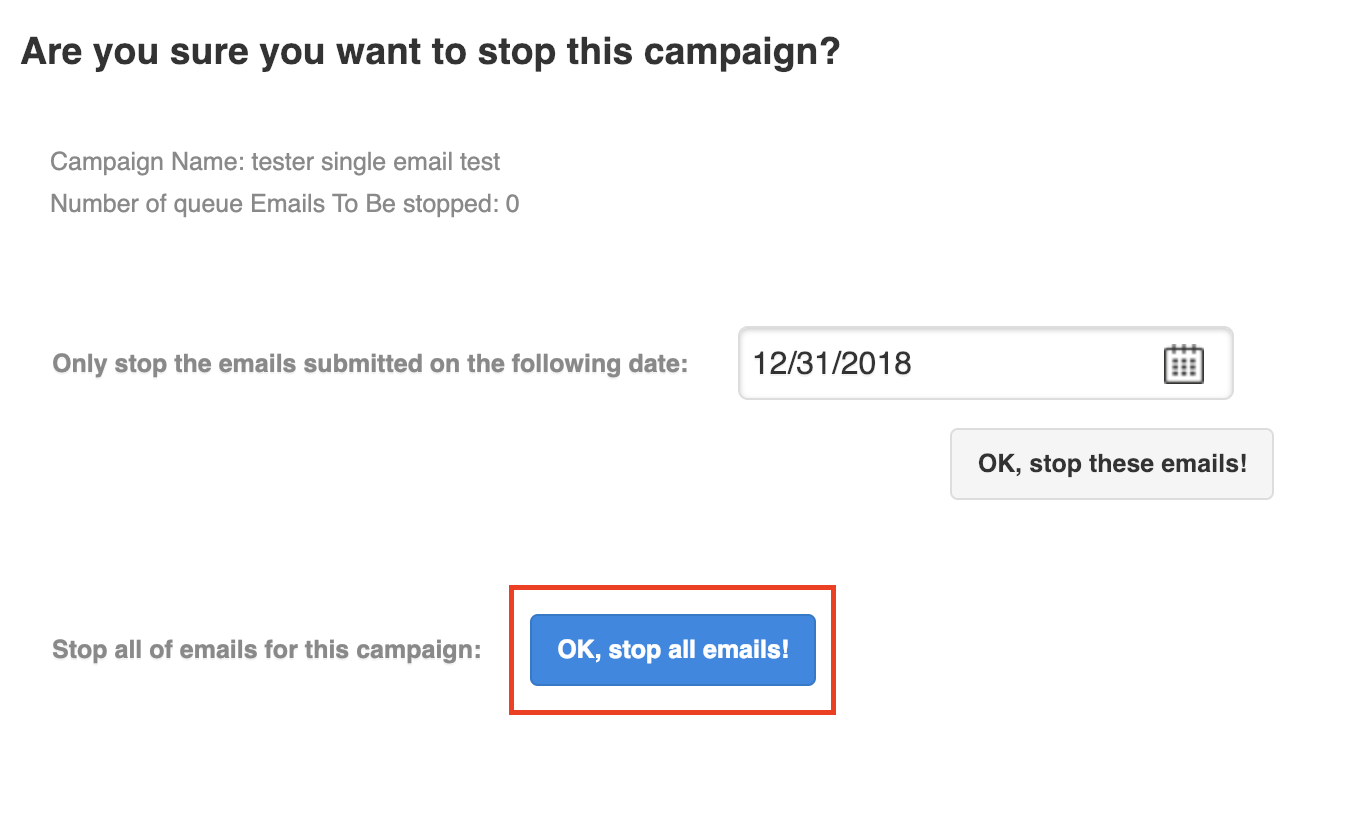Place cursor in the submitted-on date input
Viewport: 1348px width, 832px height.
click(985, 363)
